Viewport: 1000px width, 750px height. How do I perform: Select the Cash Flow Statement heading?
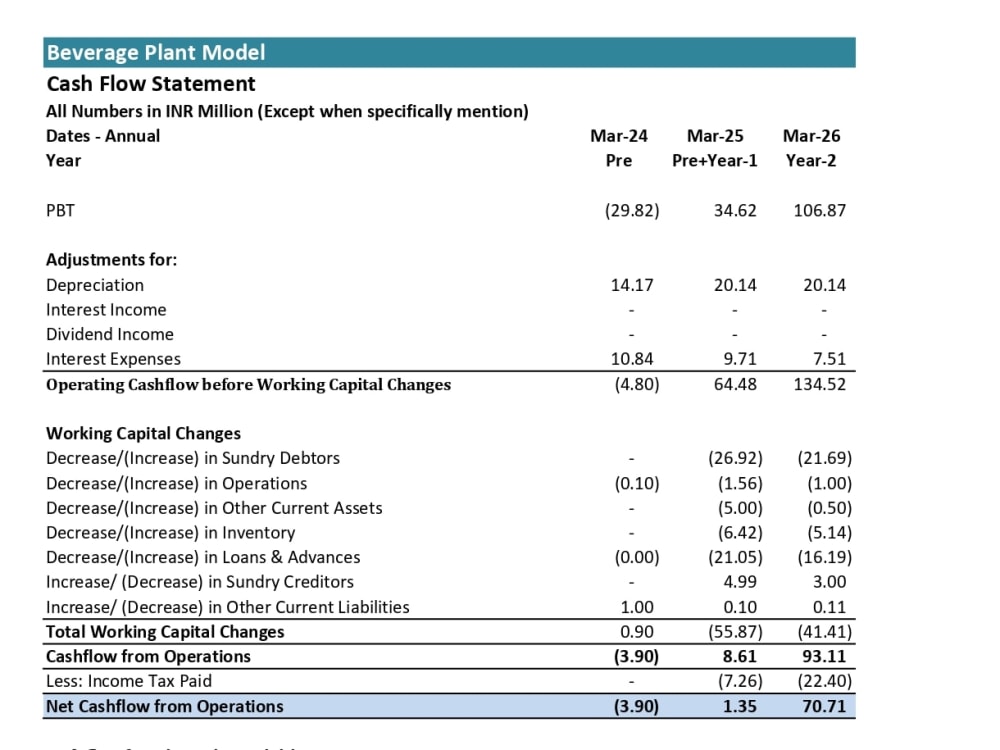coord(151,84)
